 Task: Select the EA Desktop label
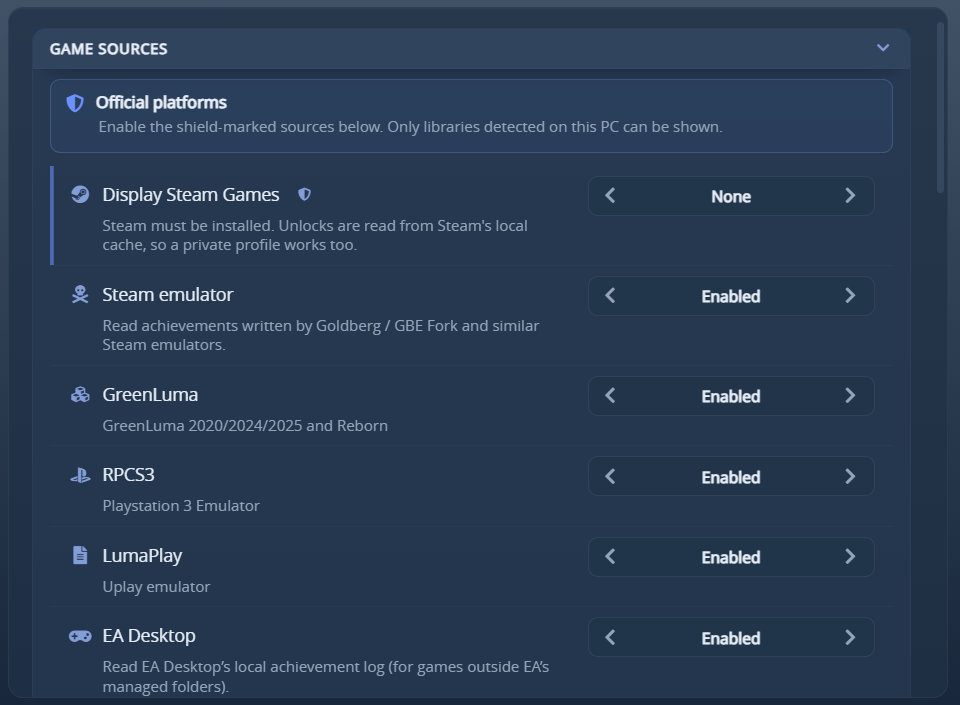[149, 636]
